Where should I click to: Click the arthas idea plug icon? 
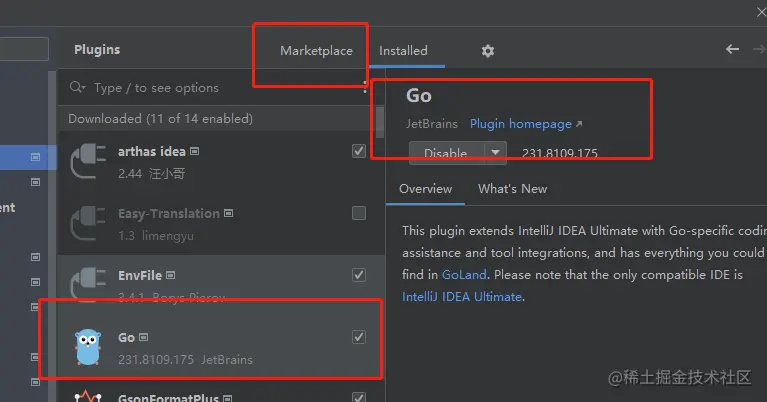[90, 161]
